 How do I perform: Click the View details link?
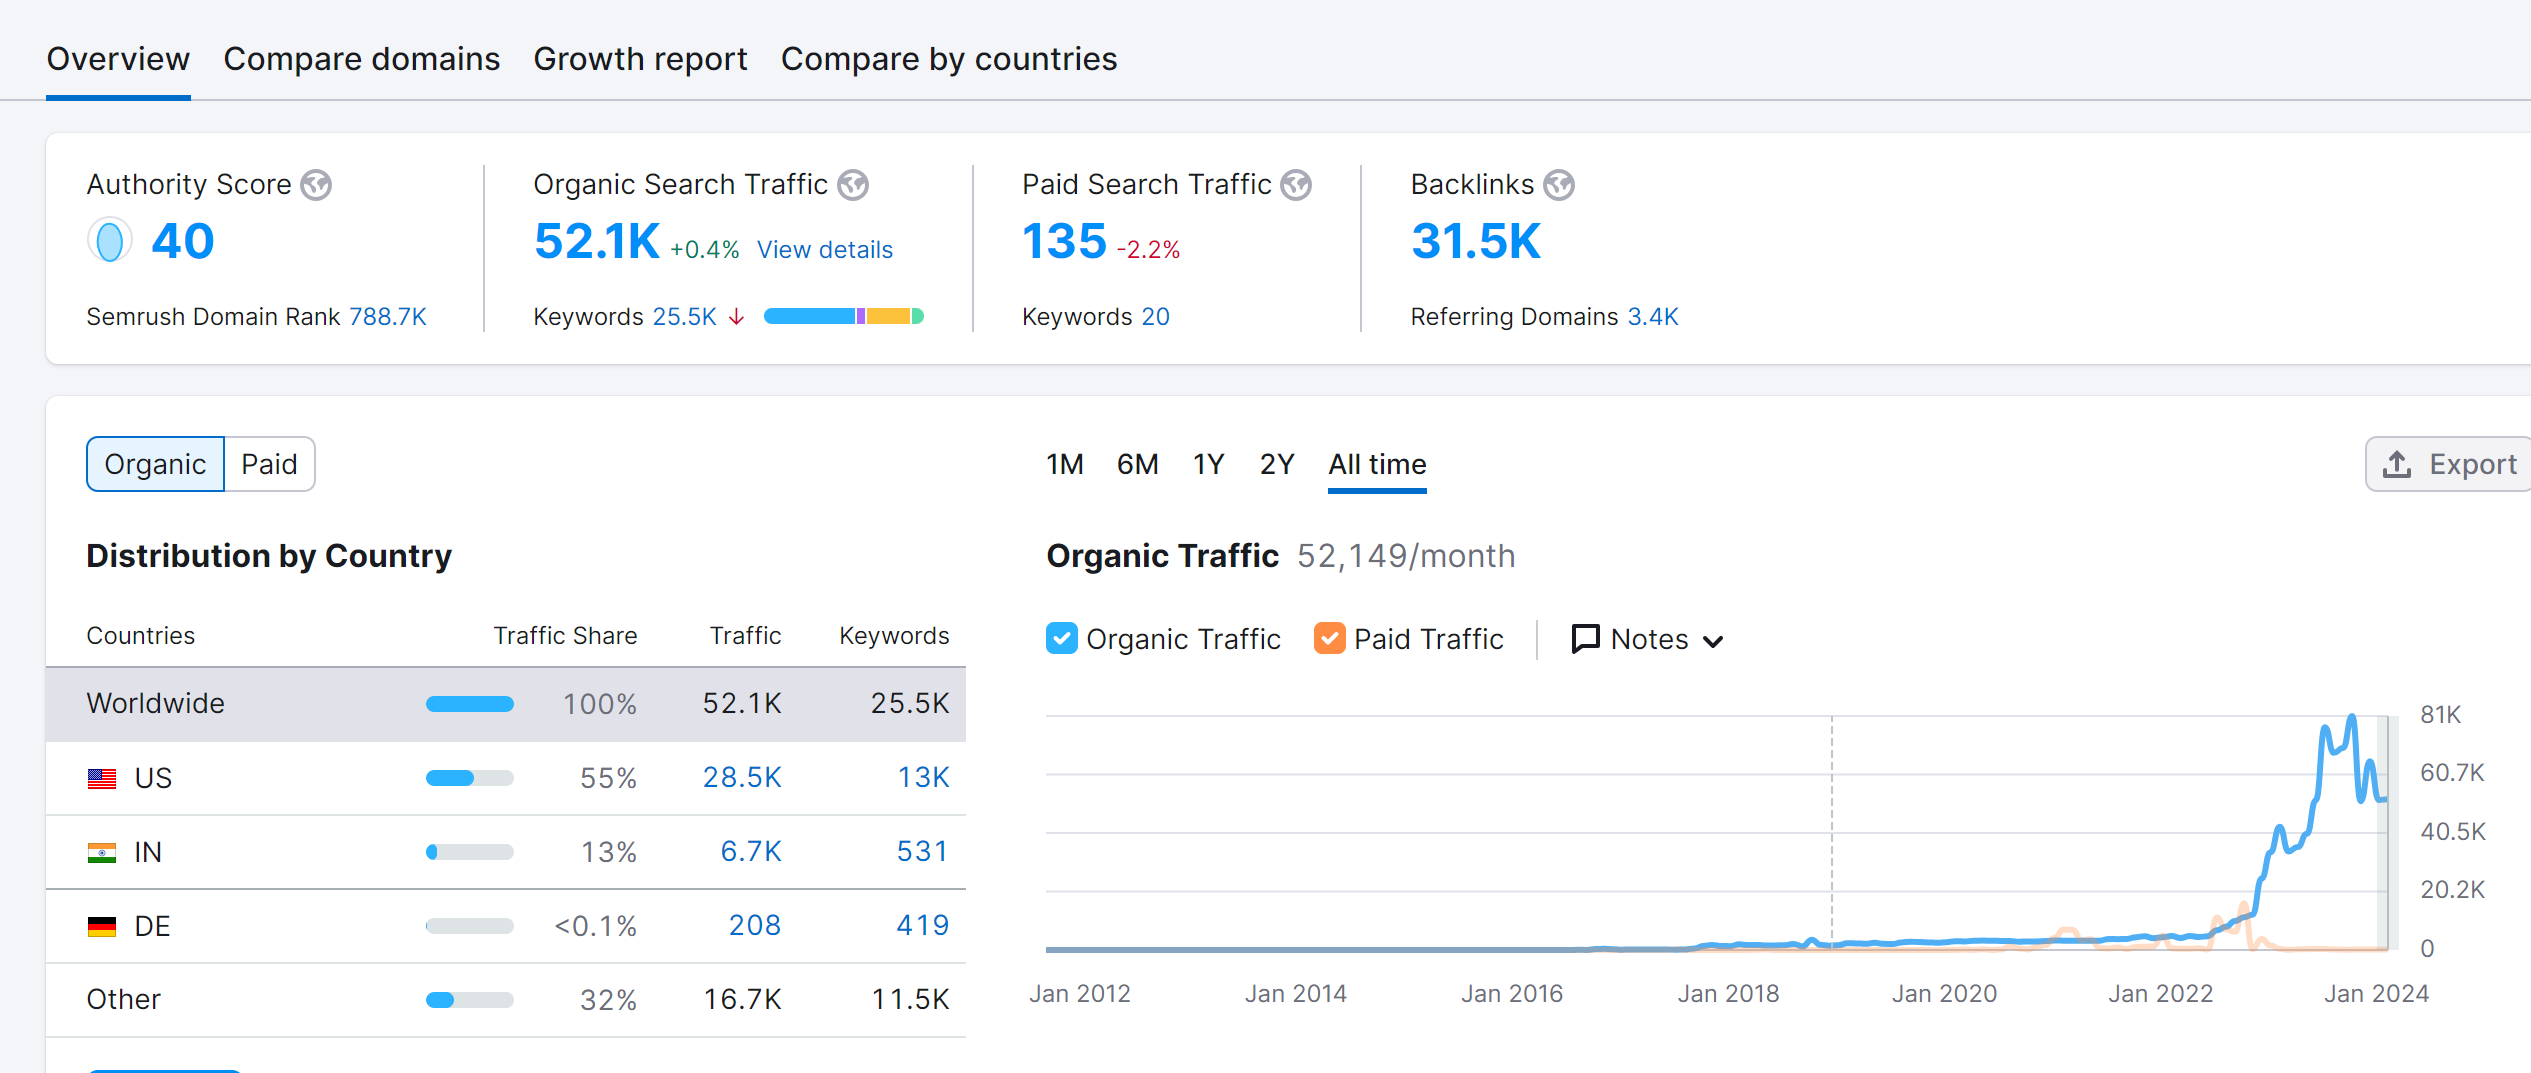coord(825,250)
